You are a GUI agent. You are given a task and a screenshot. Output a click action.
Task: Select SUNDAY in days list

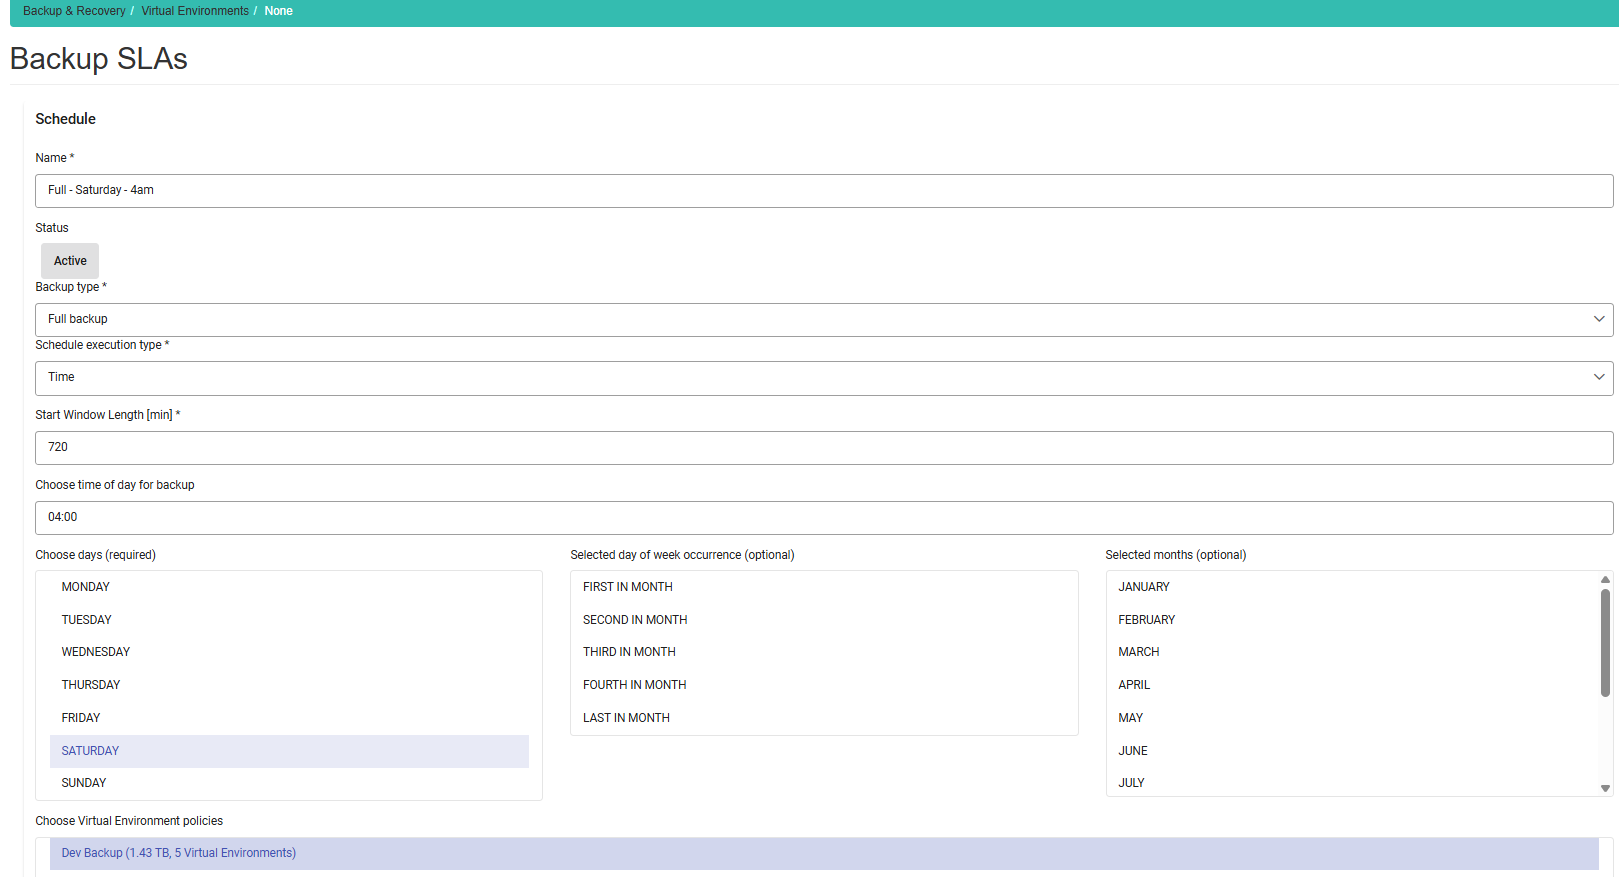289,783
